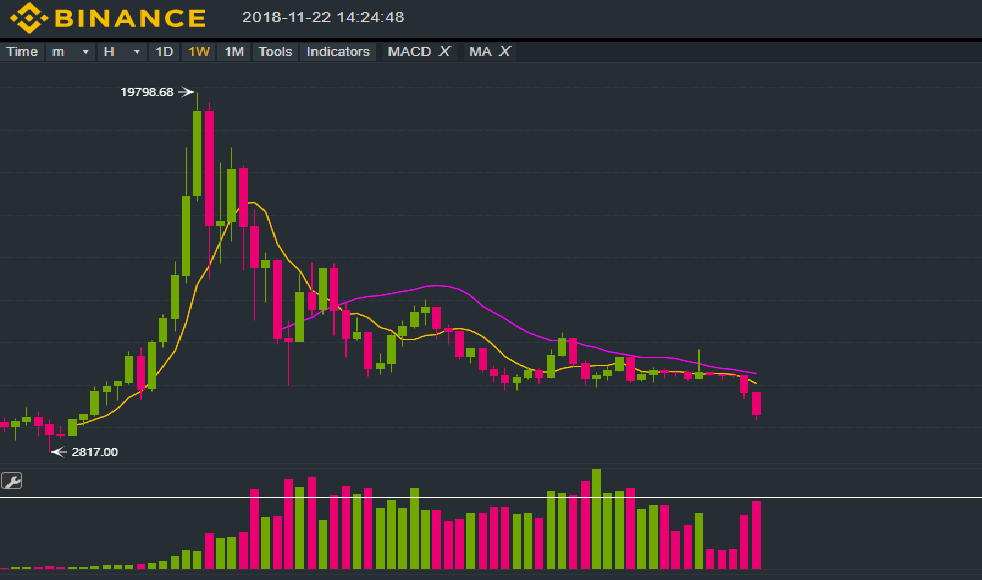This screenshot has width=982, height=580.
Task: Click the white horizontal line in volume panel
Action: click(491, 497)
